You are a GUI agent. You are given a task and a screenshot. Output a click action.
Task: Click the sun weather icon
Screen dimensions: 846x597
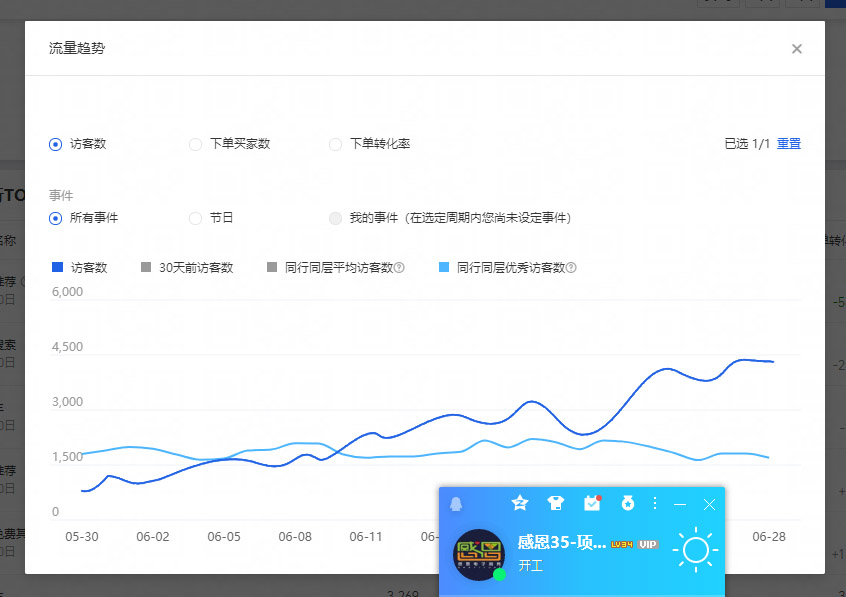pyautogui.click(x=695, y=550)
